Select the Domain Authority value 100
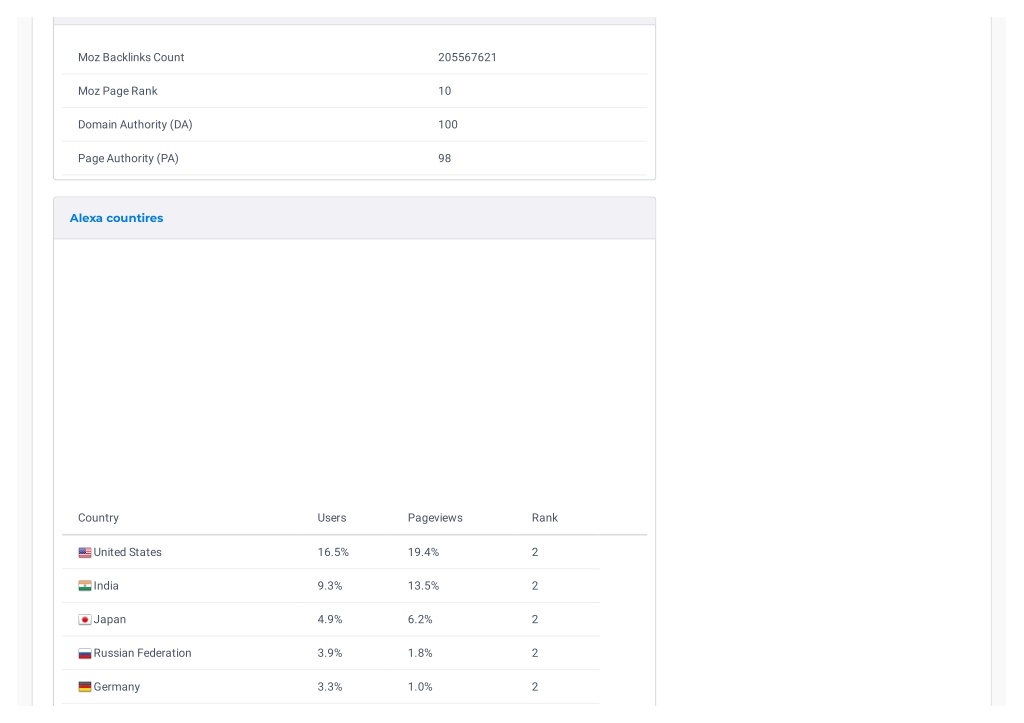Image resolution: width=1024 pixels, height=723 pixels. pos(448,125)
